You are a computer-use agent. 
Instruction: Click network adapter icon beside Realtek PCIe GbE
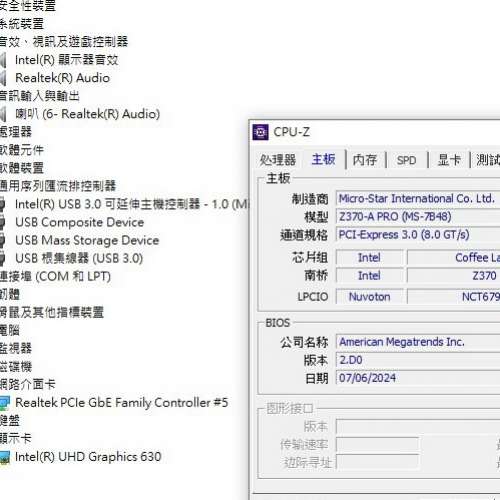(5, 403)
